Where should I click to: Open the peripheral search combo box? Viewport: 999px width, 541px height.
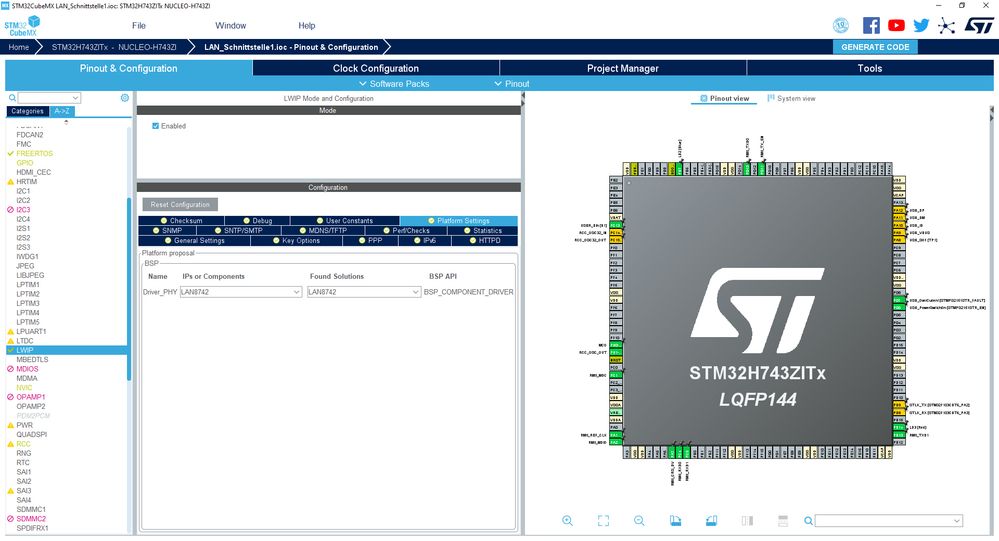tap(49, 97)
